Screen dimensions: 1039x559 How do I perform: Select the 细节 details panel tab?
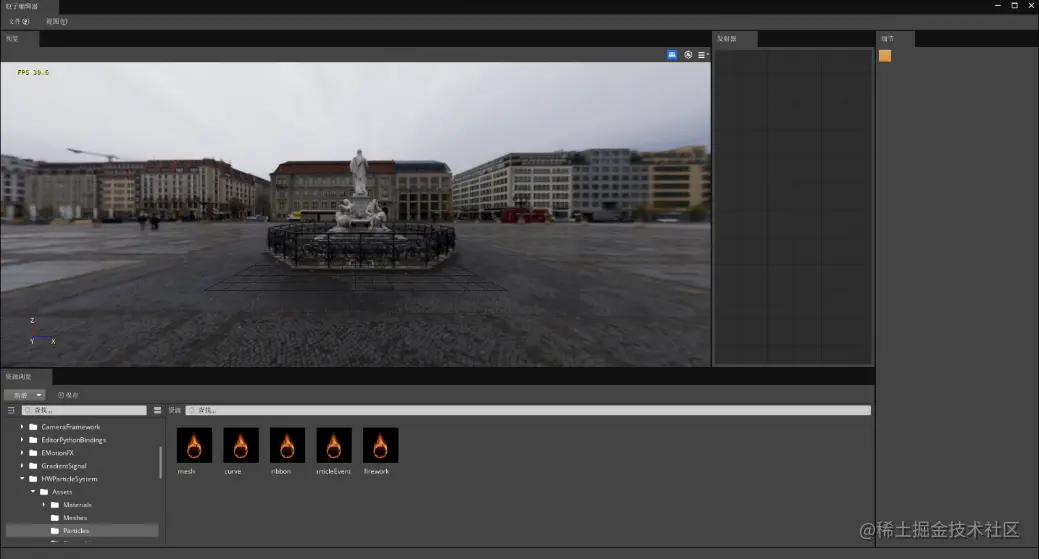[895, 38]
